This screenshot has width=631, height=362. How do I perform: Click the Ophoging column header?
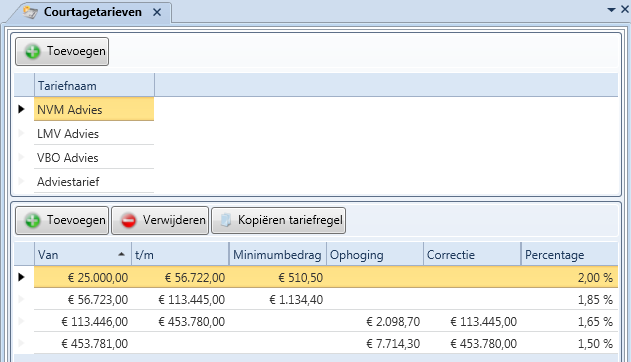point(375,255)
